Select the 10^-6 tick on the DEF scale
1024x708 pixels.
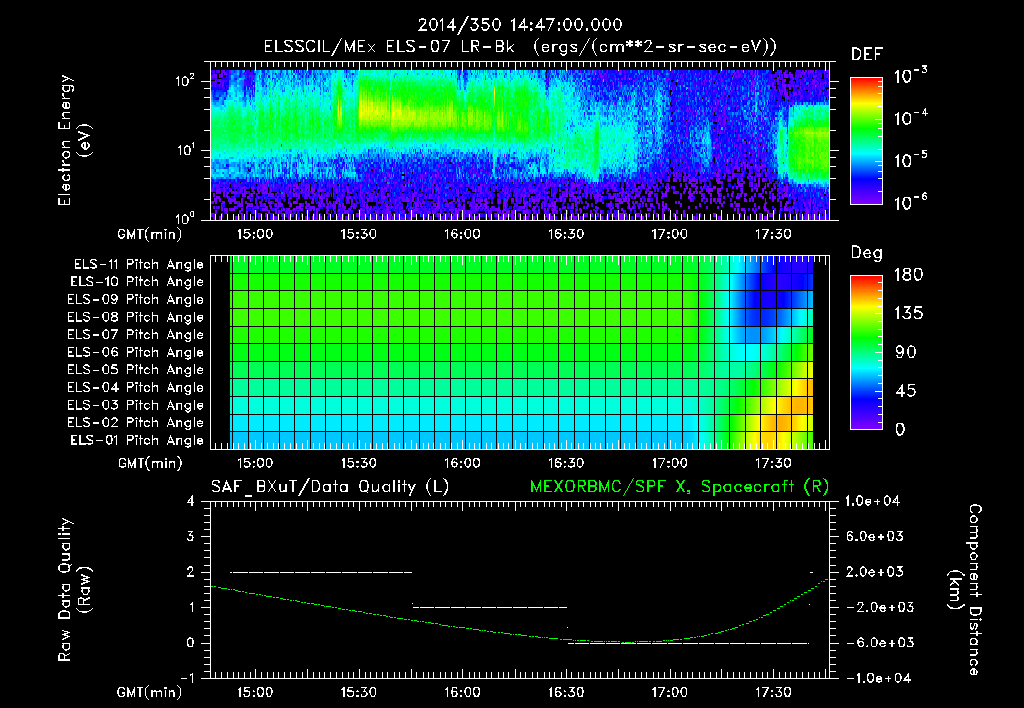(x=910, y=202)
